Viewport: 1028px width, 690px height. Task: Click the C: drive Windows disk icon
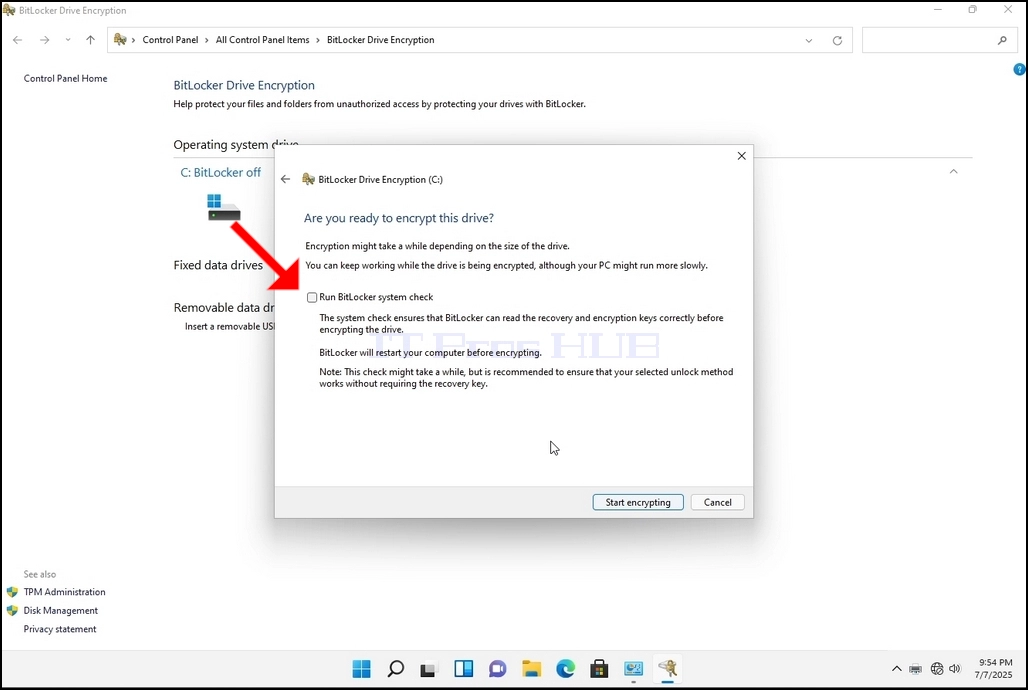[224, 207]
